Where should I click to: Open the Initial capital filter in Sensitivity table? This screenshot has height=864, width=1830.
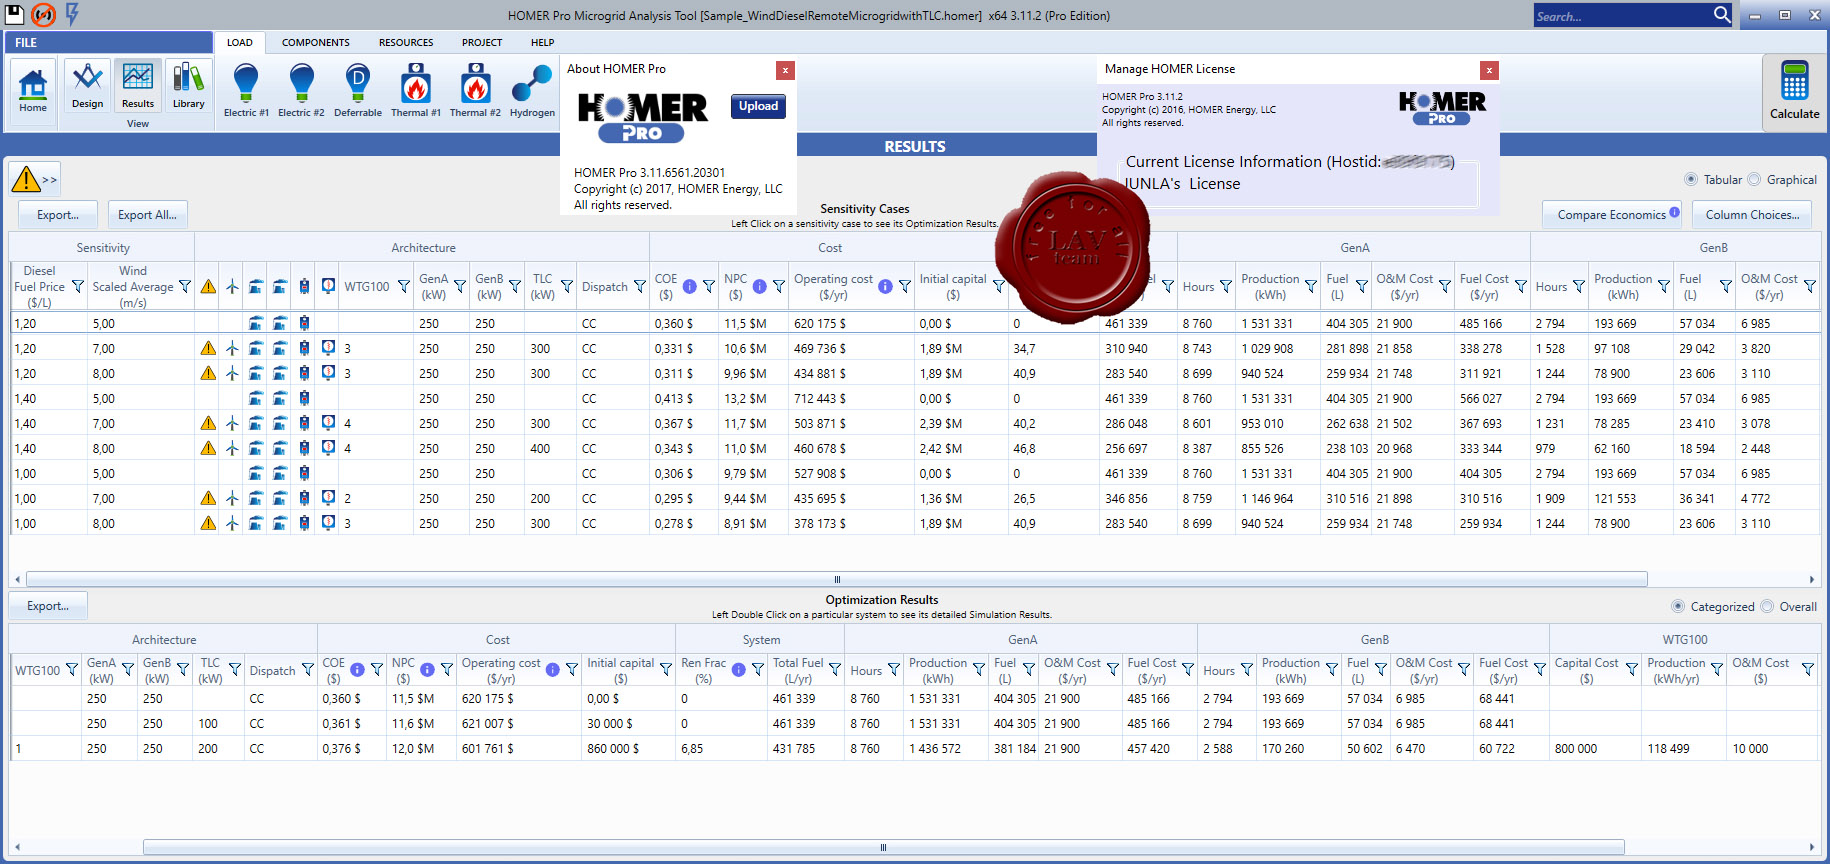pyautogui.click(x=998, y=287)
